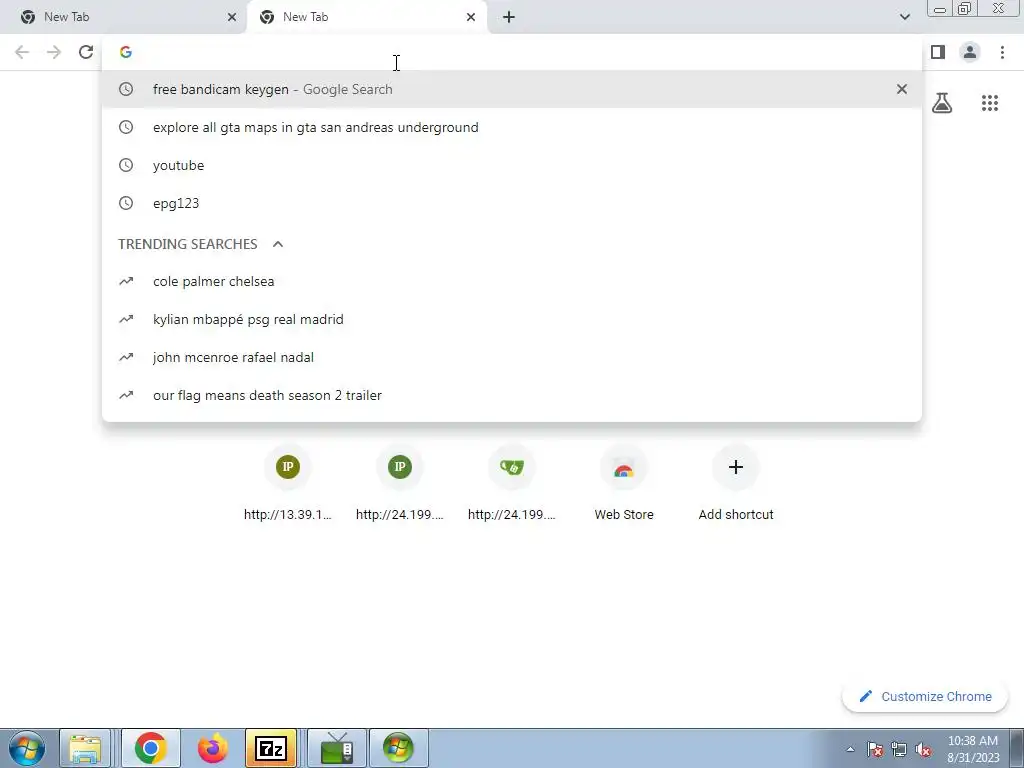Choose the free bandicam keygen suggestion

(x=512, y=89)
